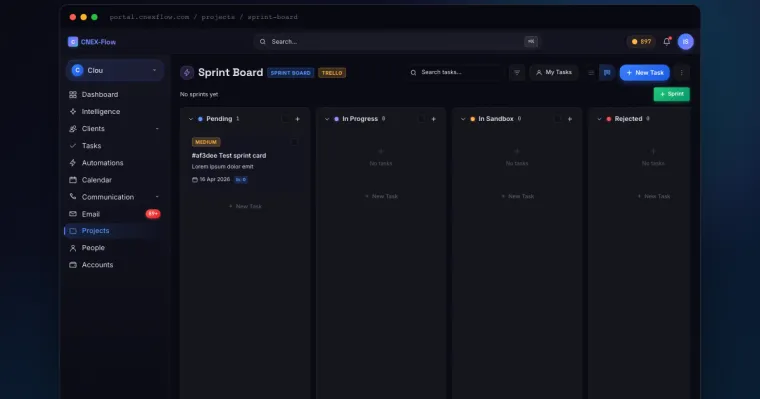Collapse the In Sandbox column chevron

(463, 119)
